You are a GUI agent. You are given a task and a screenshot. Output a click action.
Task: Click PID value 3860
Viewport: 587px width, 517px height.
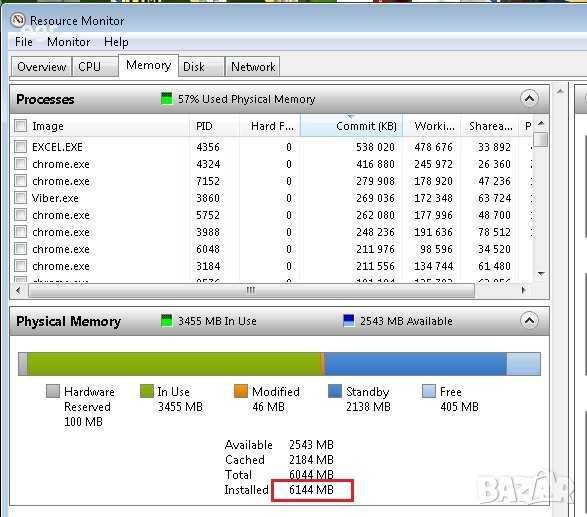[208, 198]
